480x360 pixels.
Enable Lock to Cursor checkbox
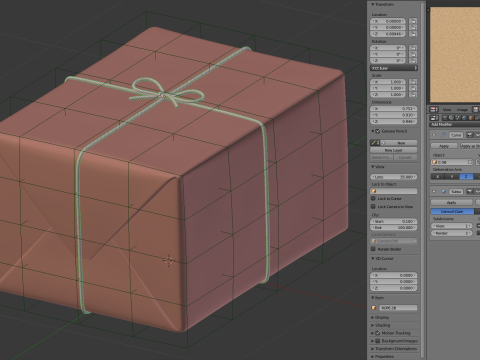[374, 198]
